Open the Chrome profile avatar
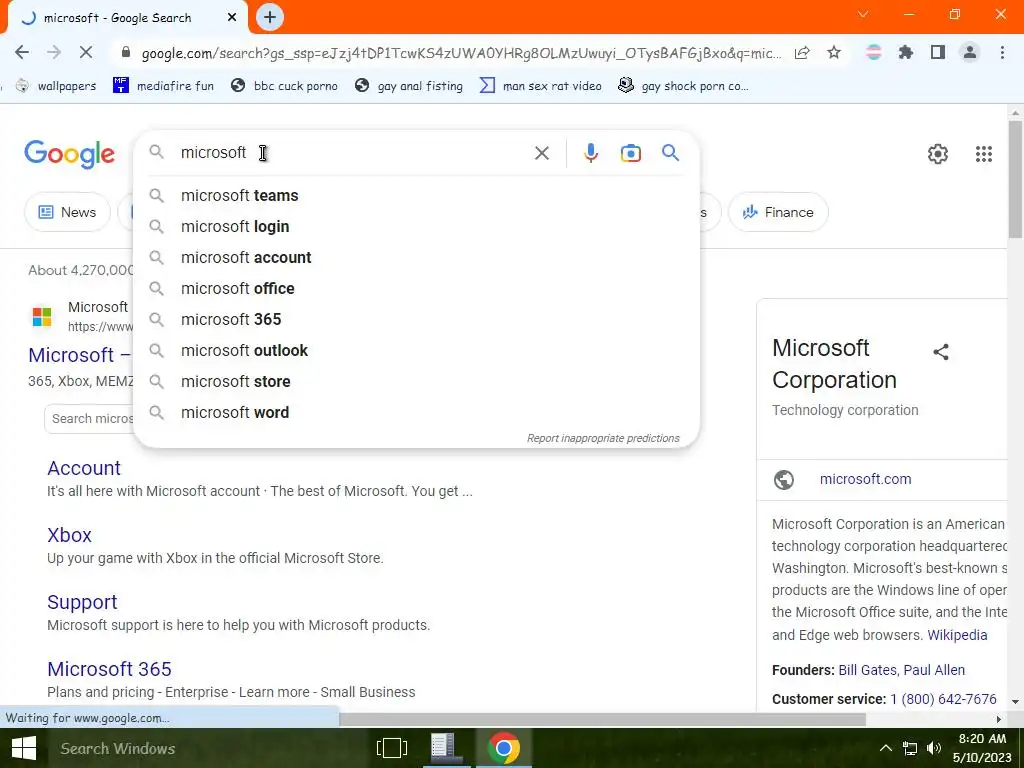Image resolution: width=1024 pixels, height=768 pixels. tap(970, 53)
